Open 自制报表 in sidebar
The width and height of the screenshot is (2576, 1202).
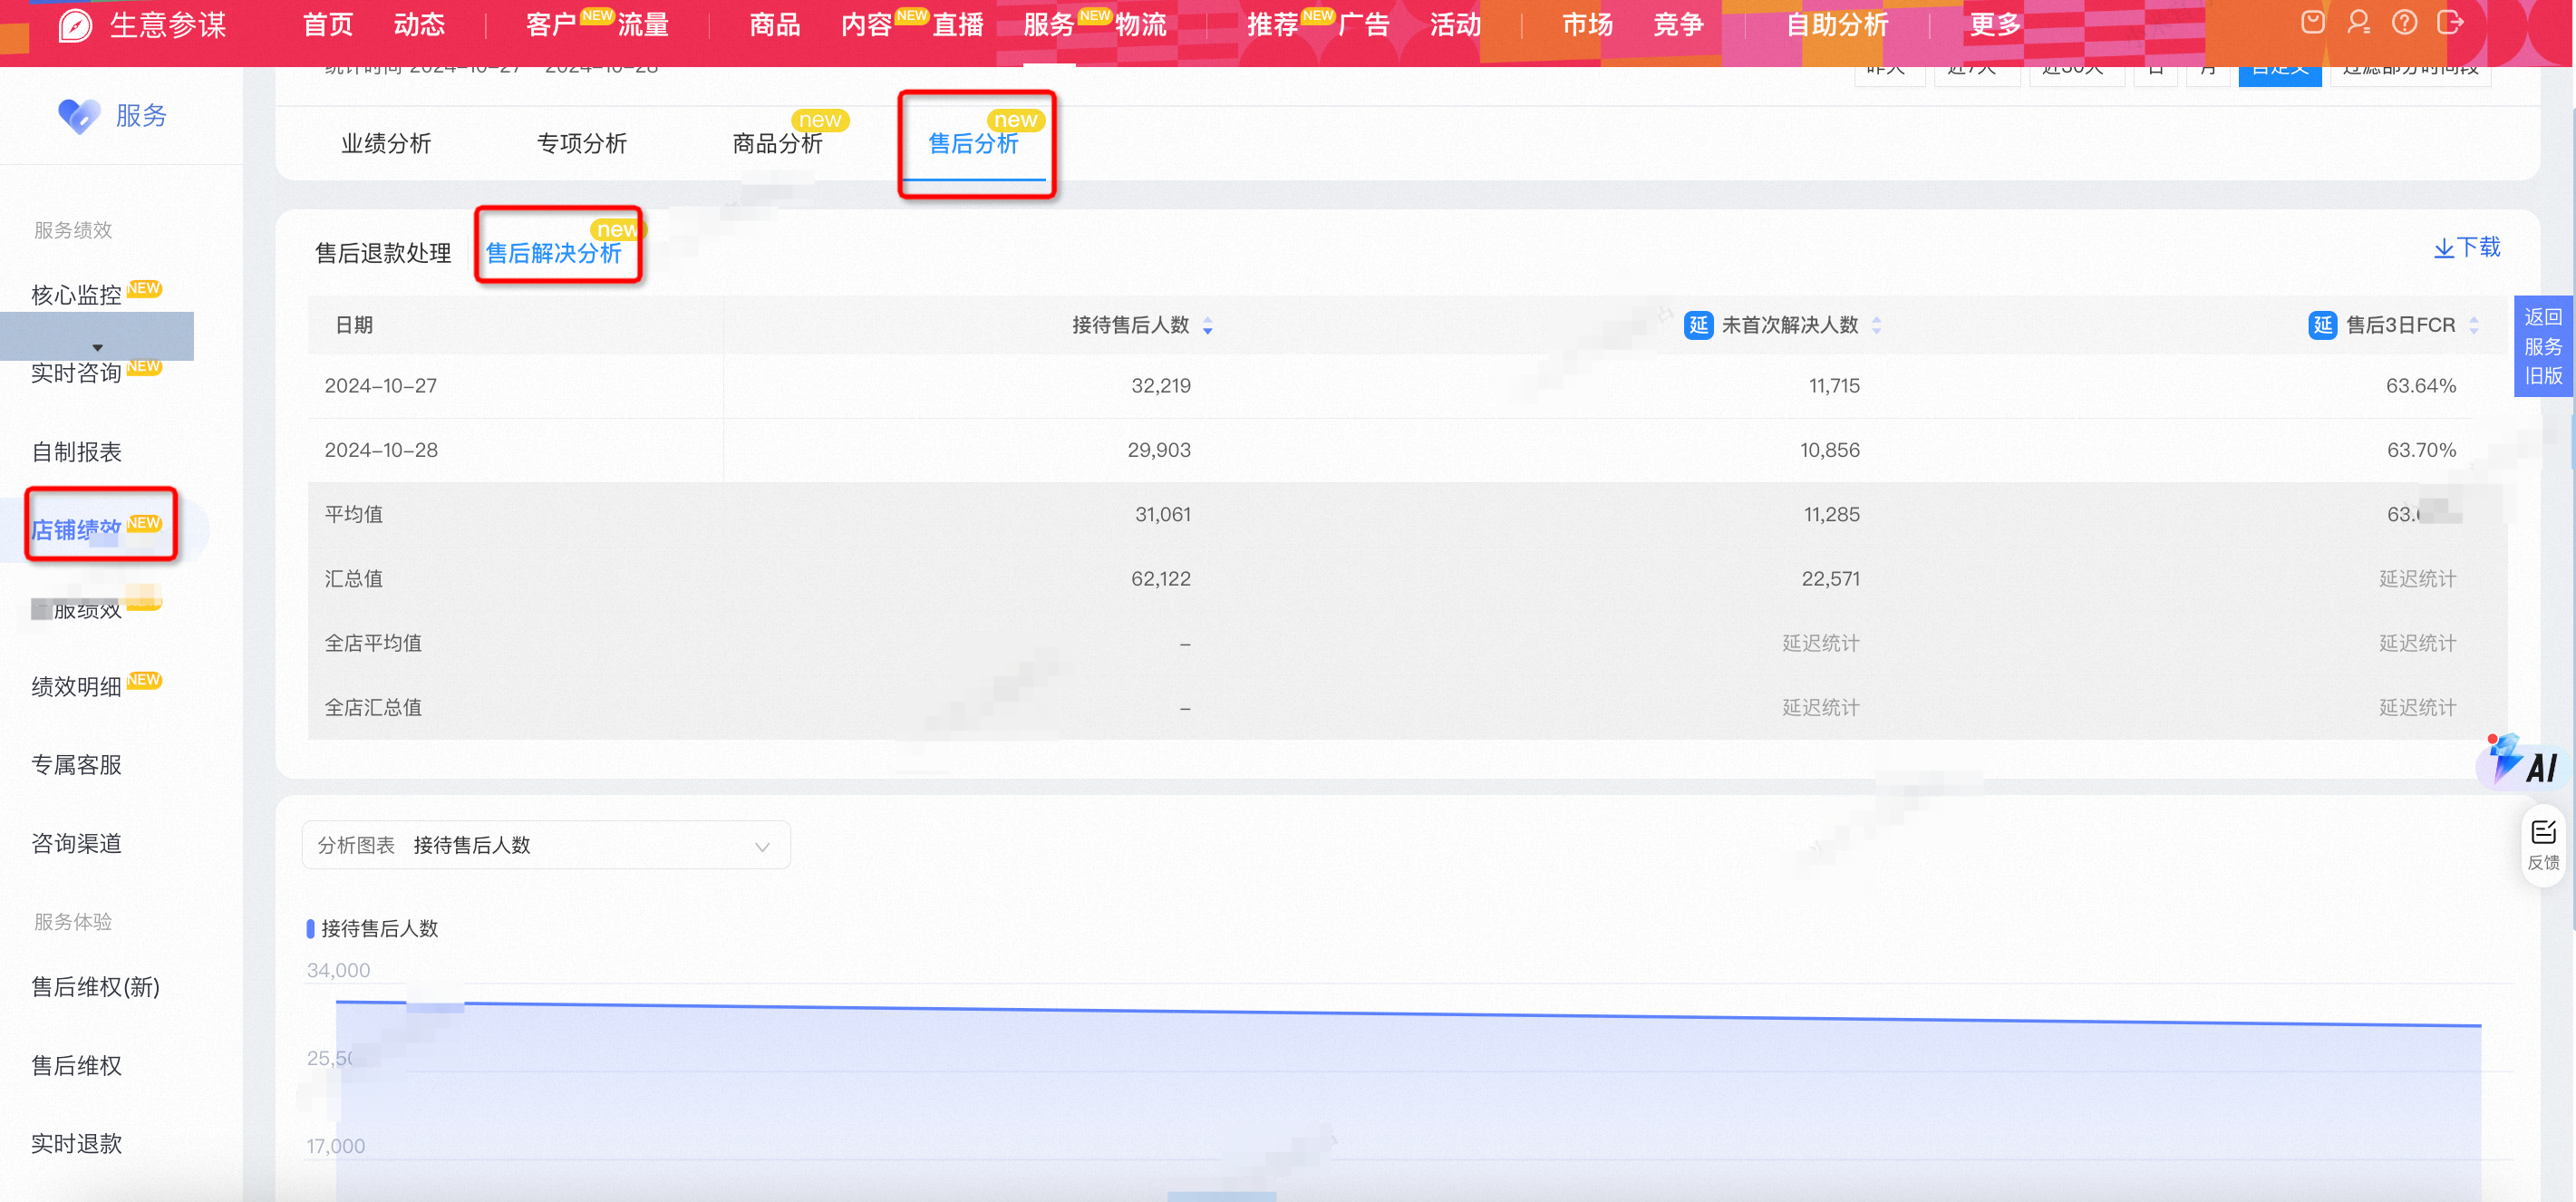(76, 452)
